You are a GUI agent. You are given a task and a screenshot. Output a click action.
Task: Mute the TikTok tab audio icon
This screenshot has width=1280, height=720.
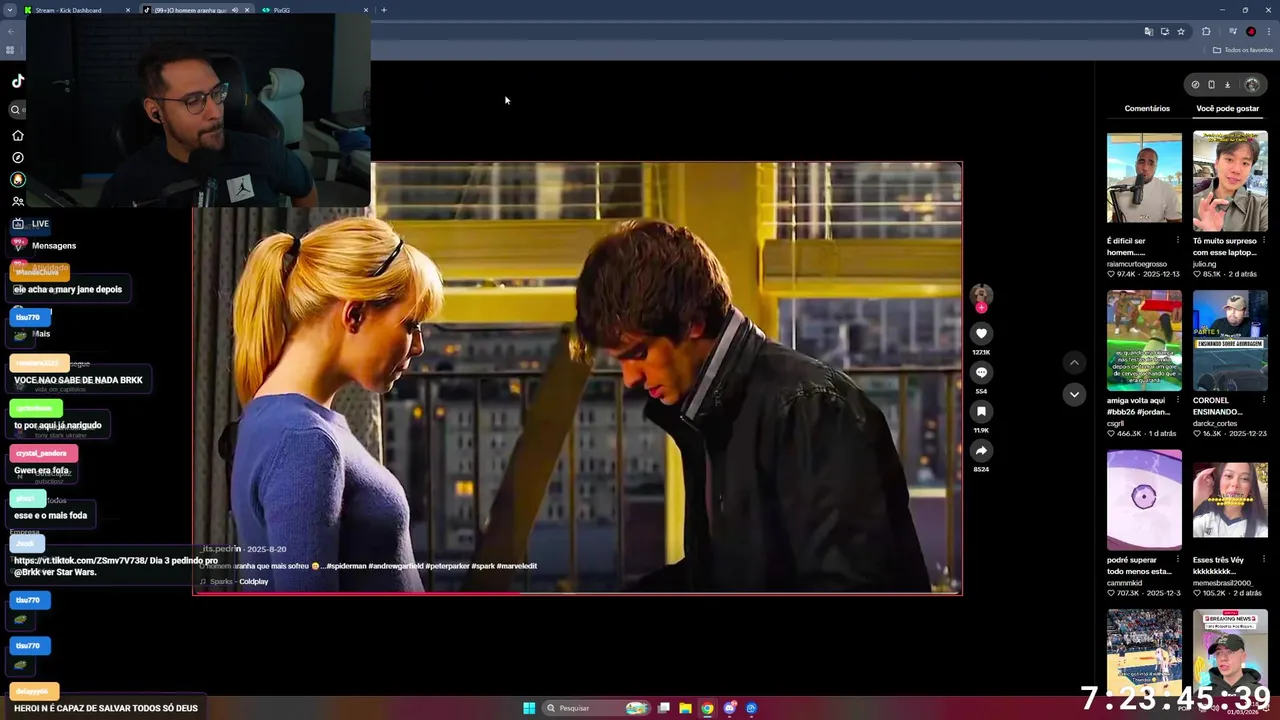(x=235, y=10)
